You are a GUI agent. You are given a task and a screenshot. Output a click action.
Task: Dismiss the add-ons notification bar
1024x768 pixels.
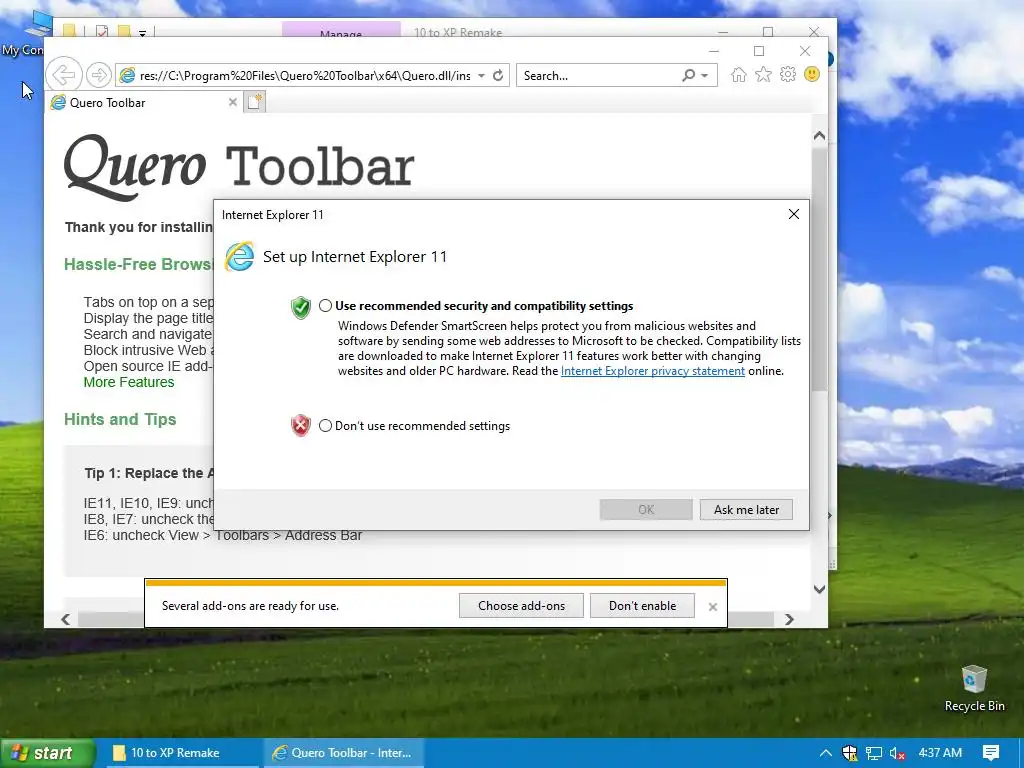click(712, 607)
